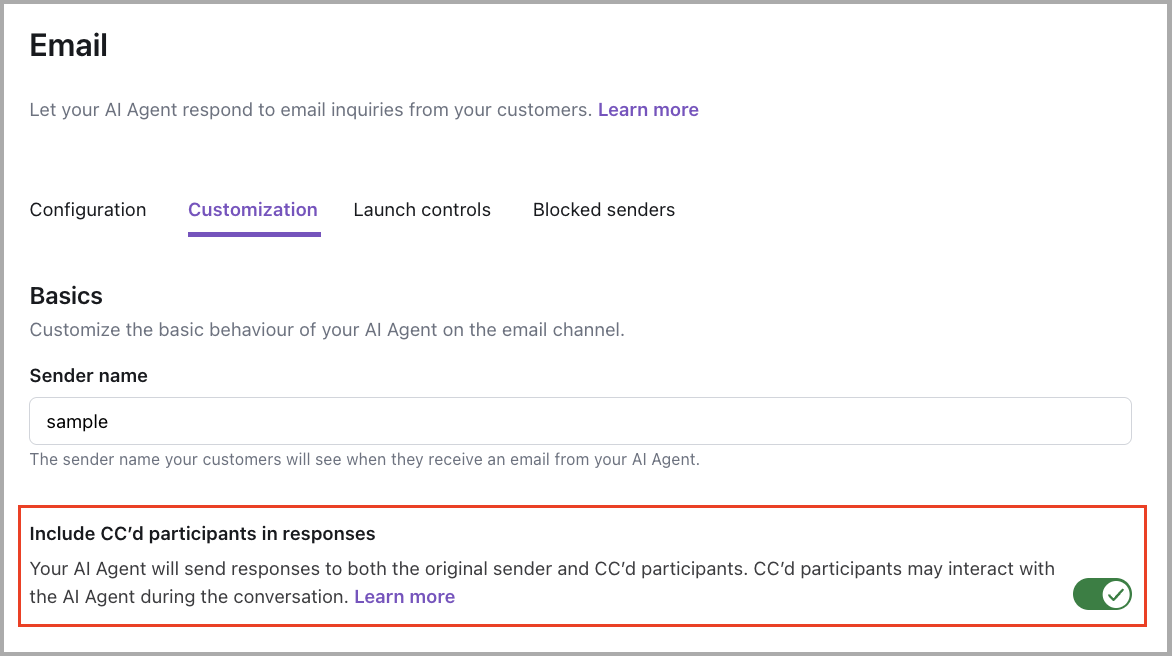Click Learn more about CC'd participants

[404, 596]
